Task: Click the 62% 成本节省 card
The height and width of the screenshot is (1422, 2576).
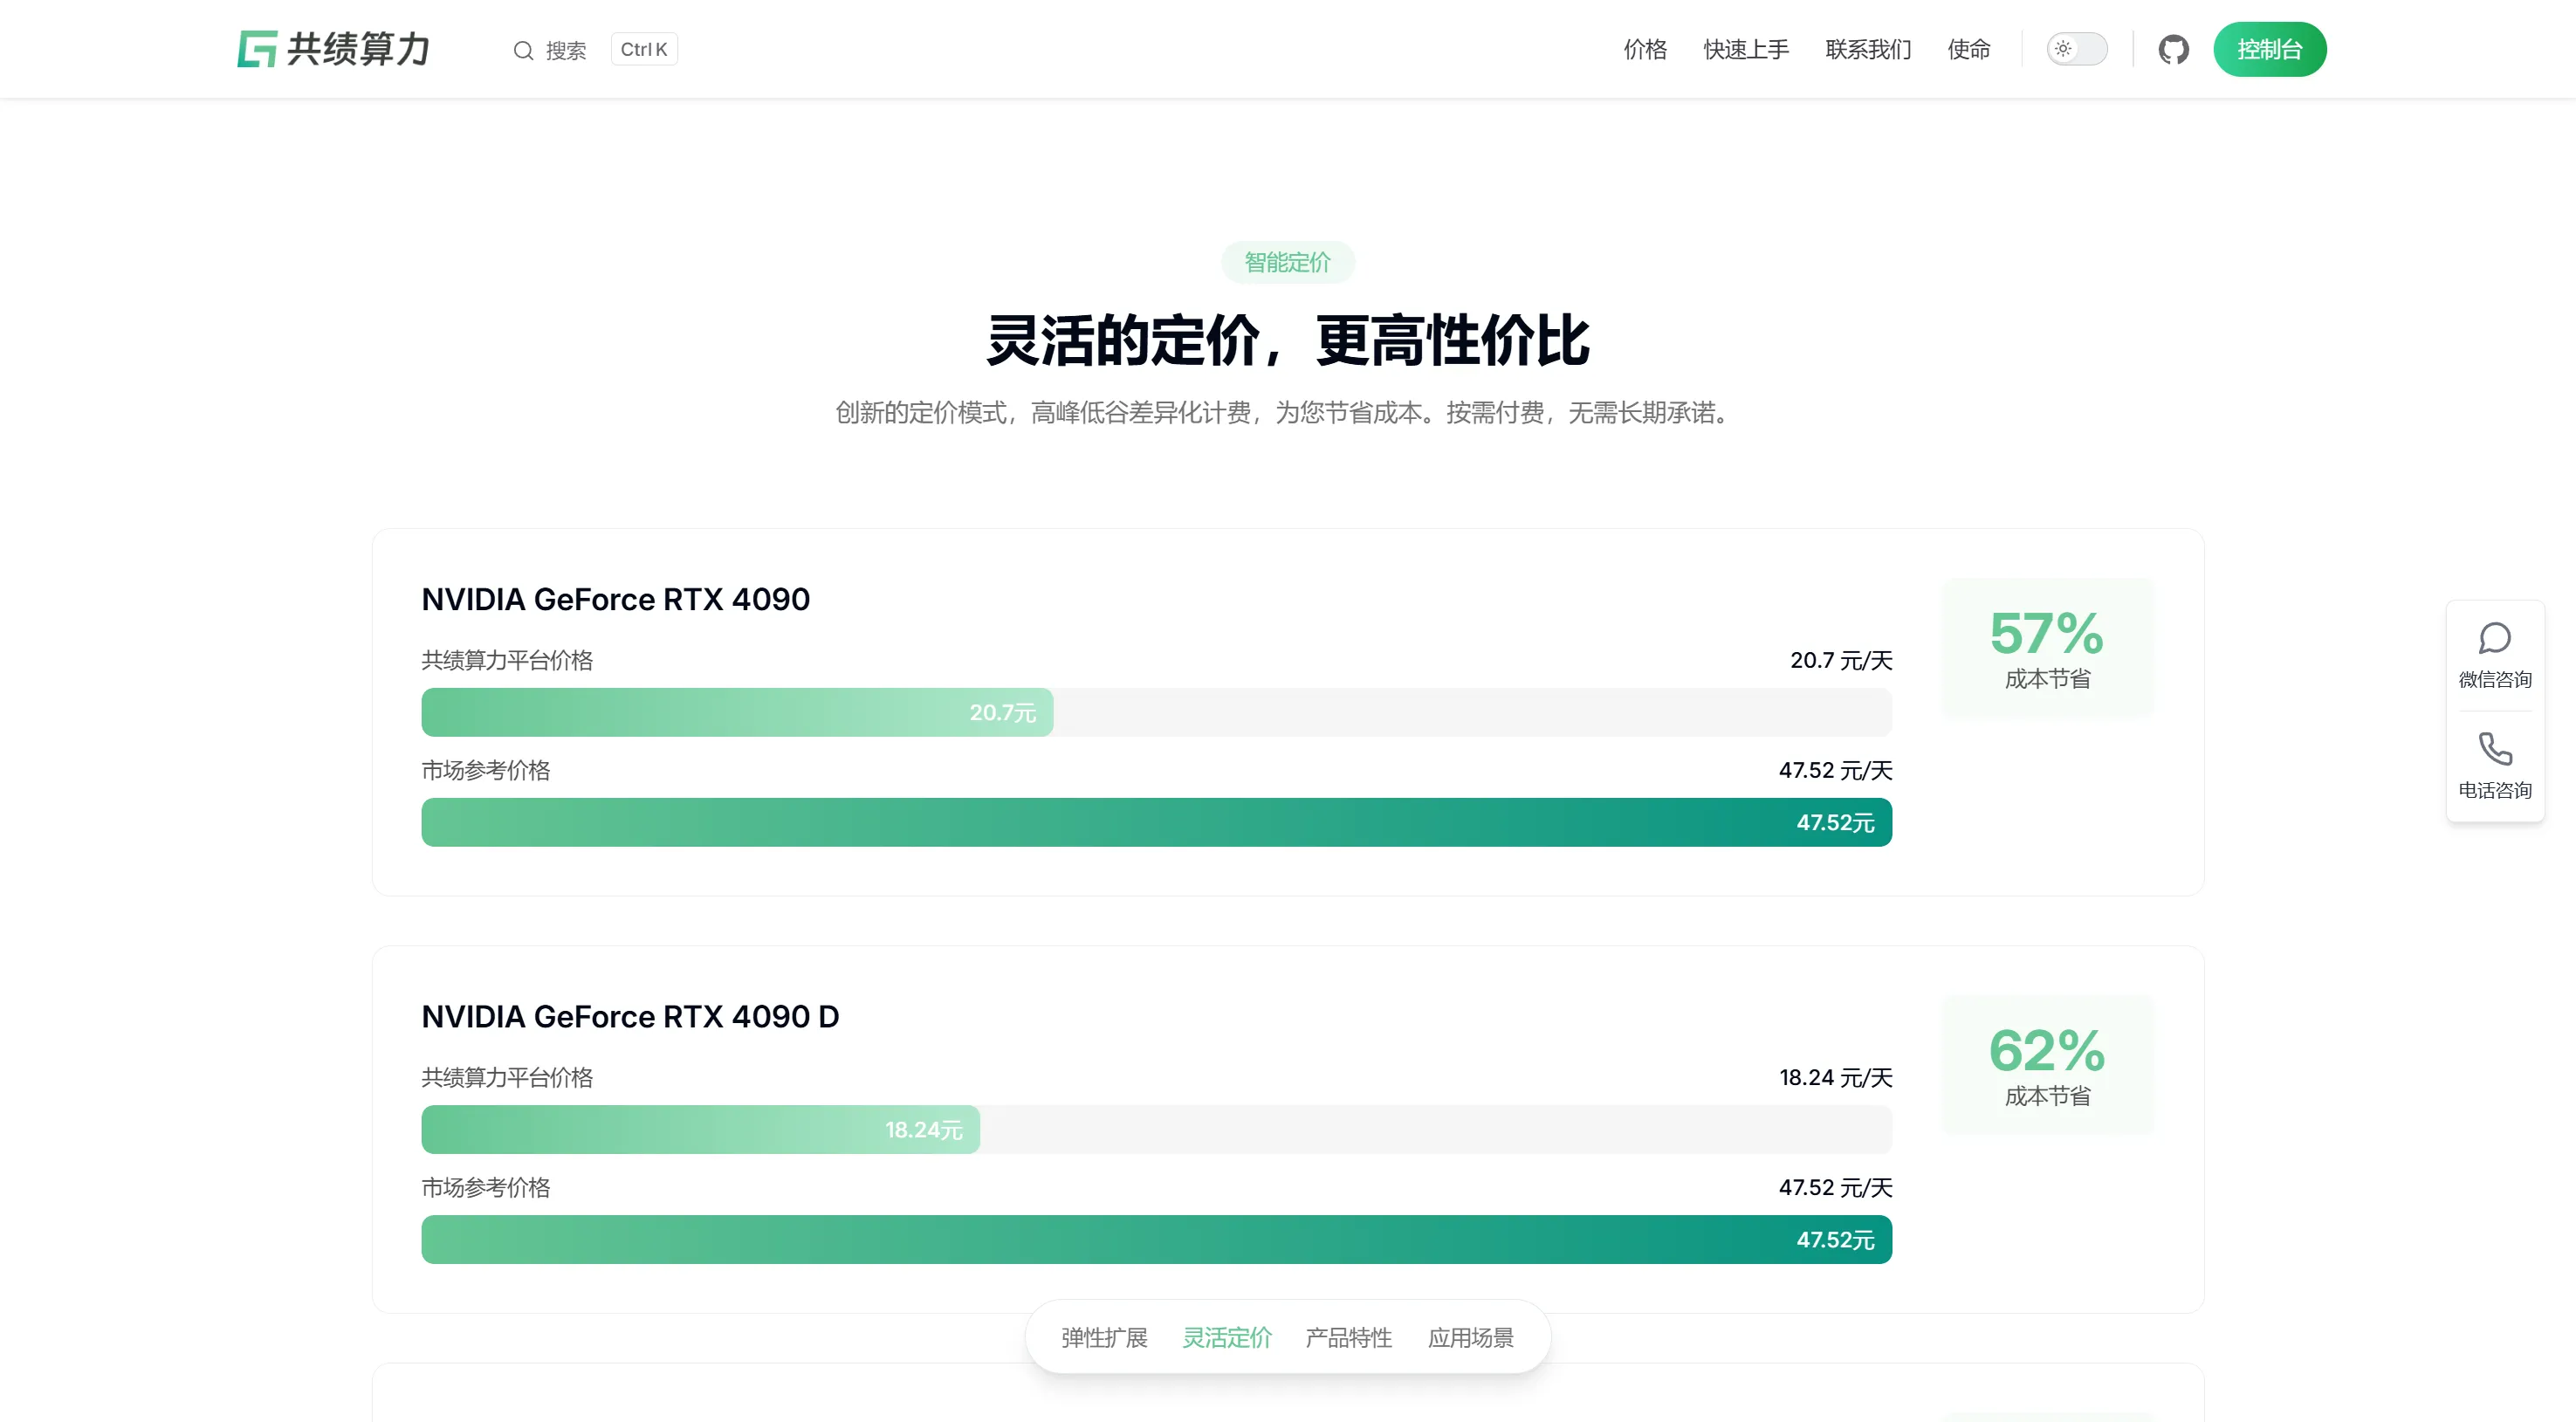Action: tap(2047, 1064)
